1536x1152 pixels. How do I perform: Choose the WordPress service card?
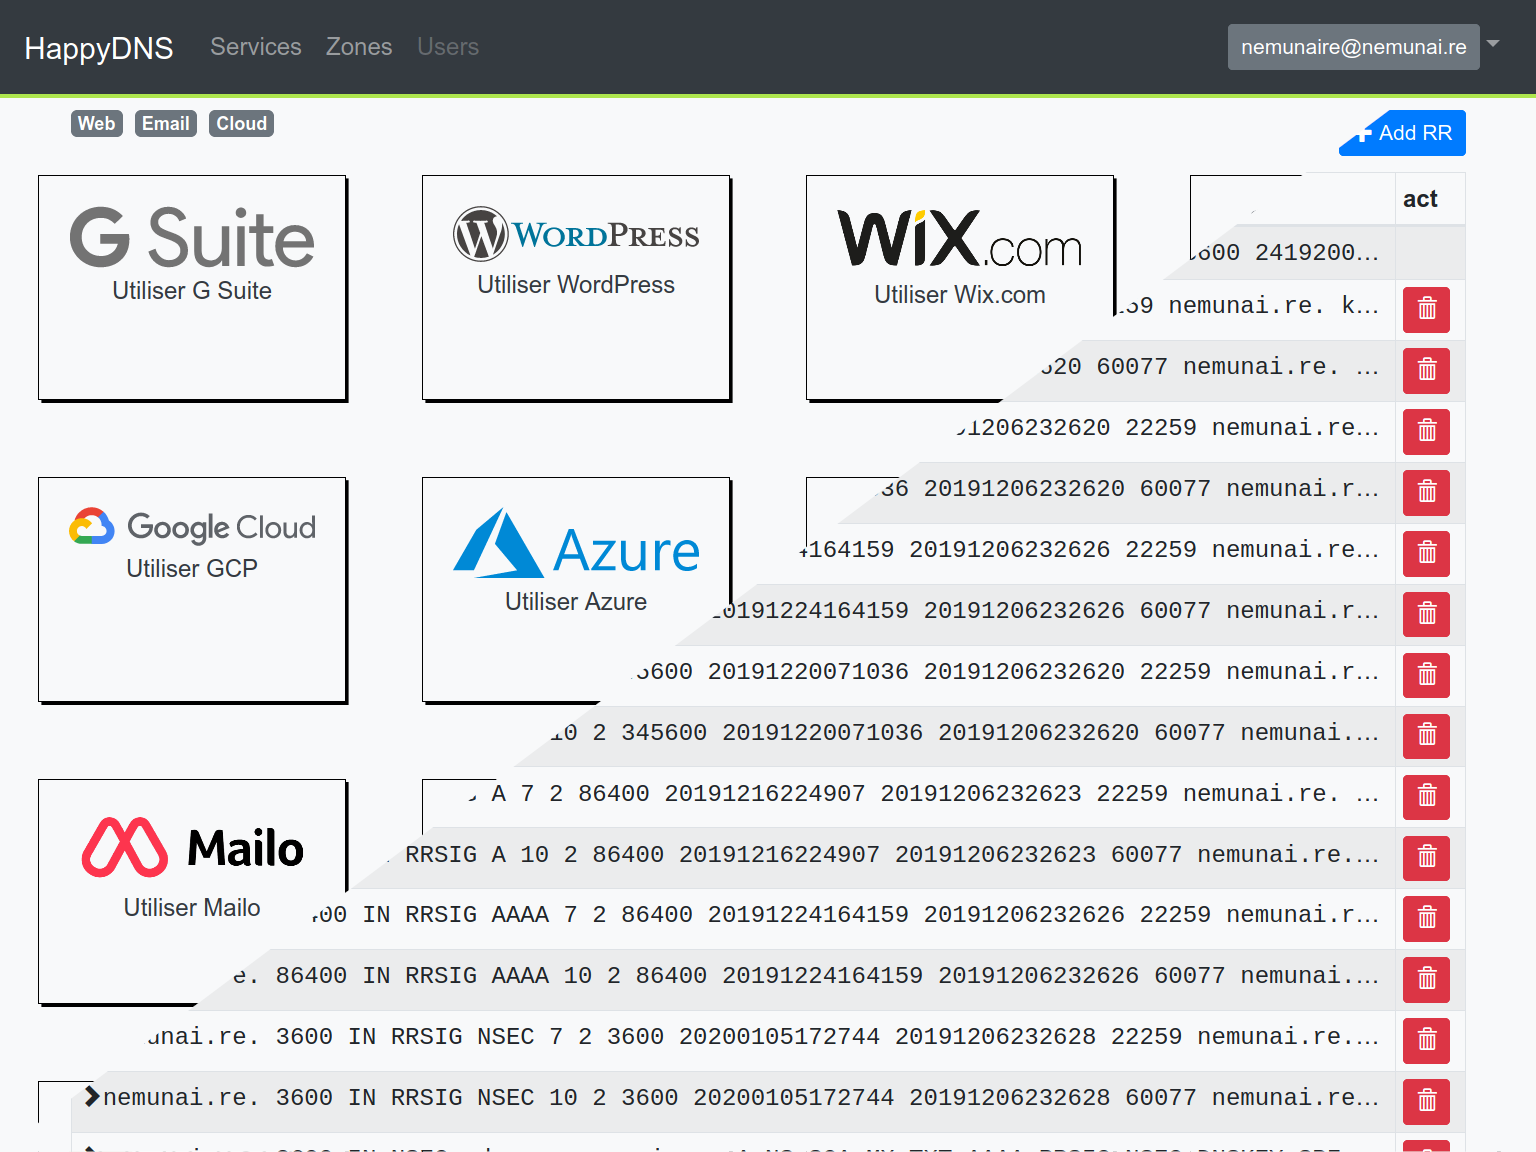(x=576, y=288)
